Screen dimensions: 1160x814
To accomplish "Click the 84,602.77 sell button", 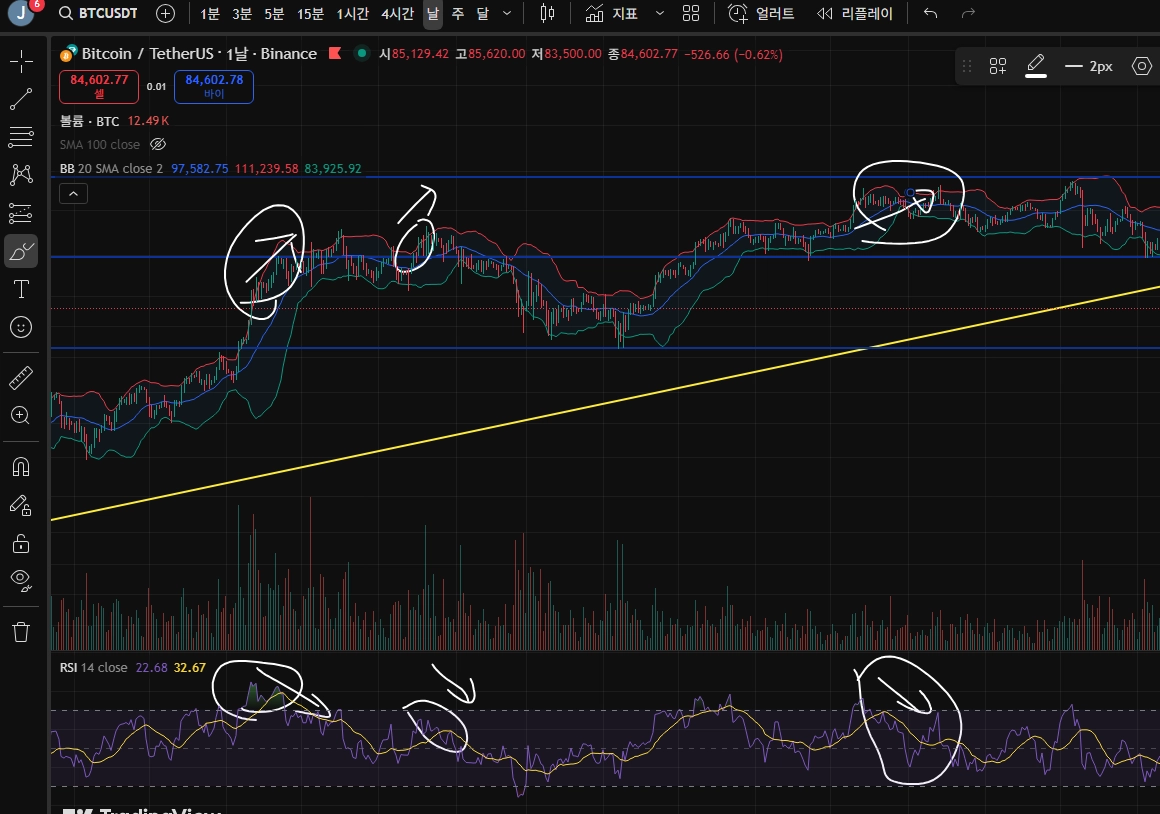I will 99,87.
